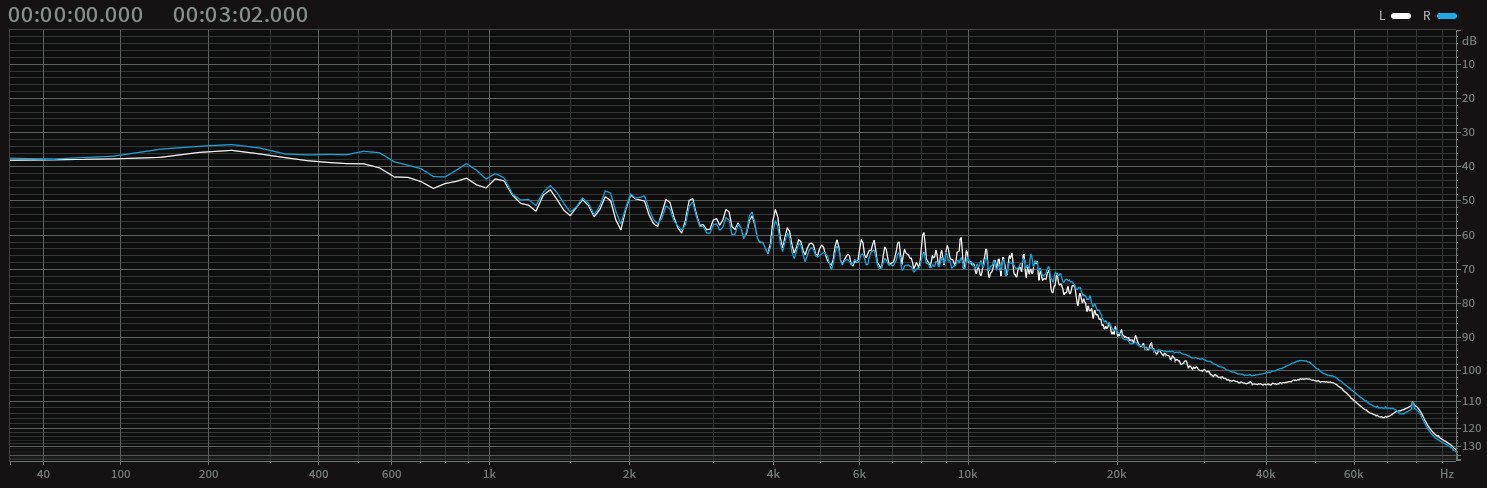Click the 70 dB level axis label
This screenshot has width=1487, height=488.
[1469, 270]
